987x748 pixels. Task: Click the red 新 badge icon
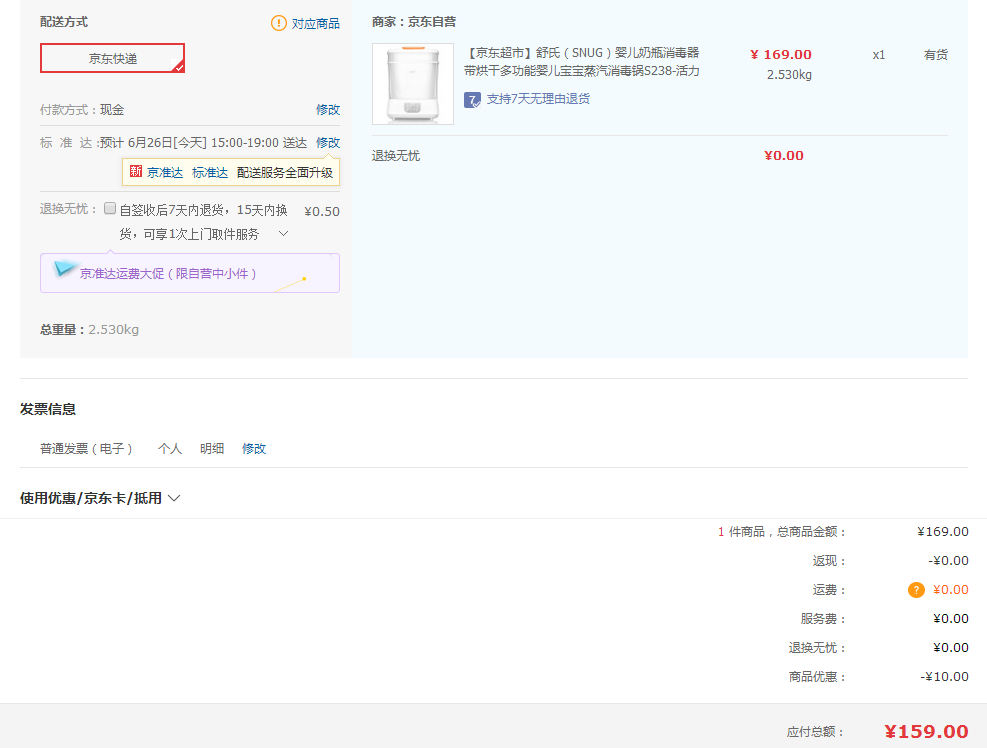click(x=136, y=171)
